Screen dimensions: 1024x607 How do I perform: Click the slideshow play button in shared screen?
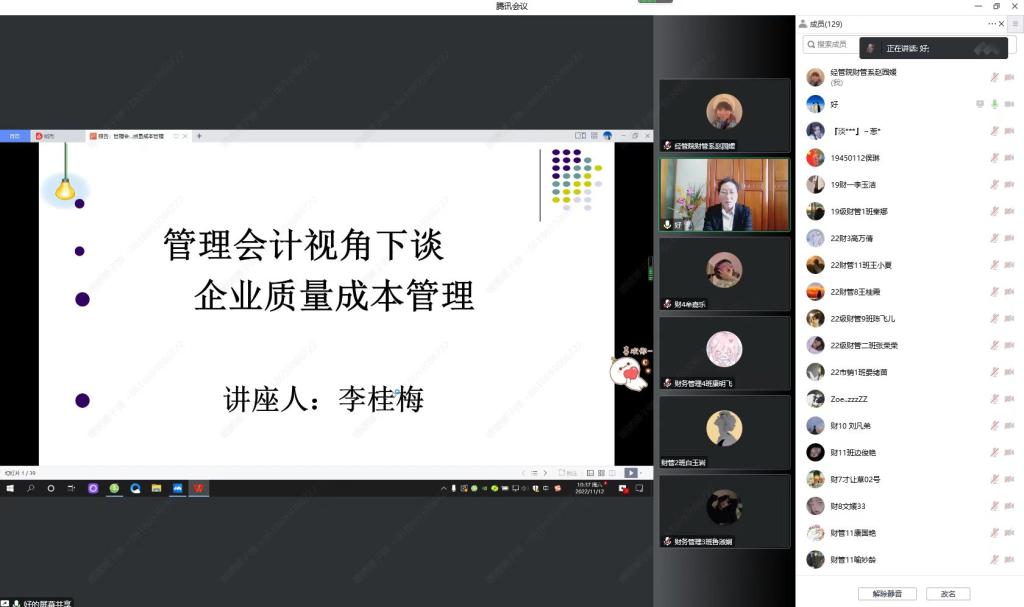(631, 473)
